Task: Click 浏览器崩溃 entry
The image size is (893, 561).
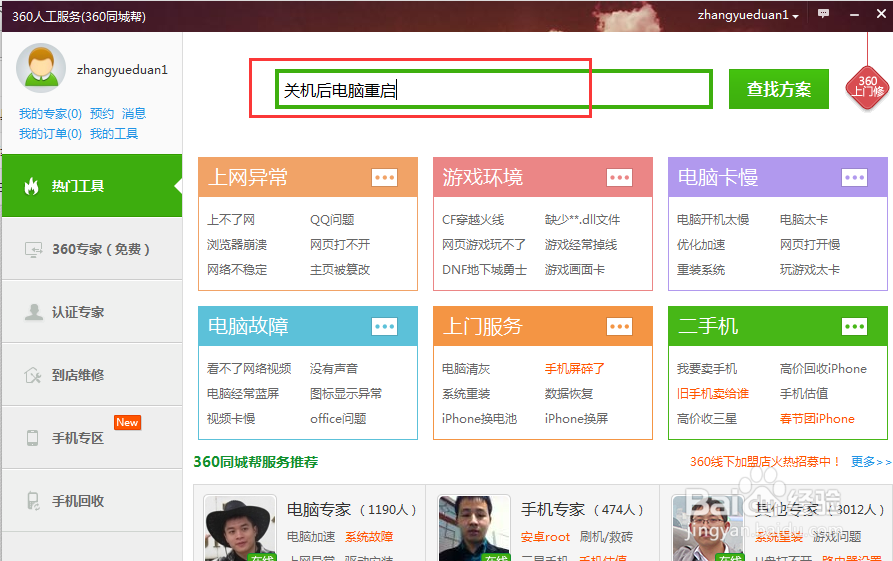Action: point(237,245)
